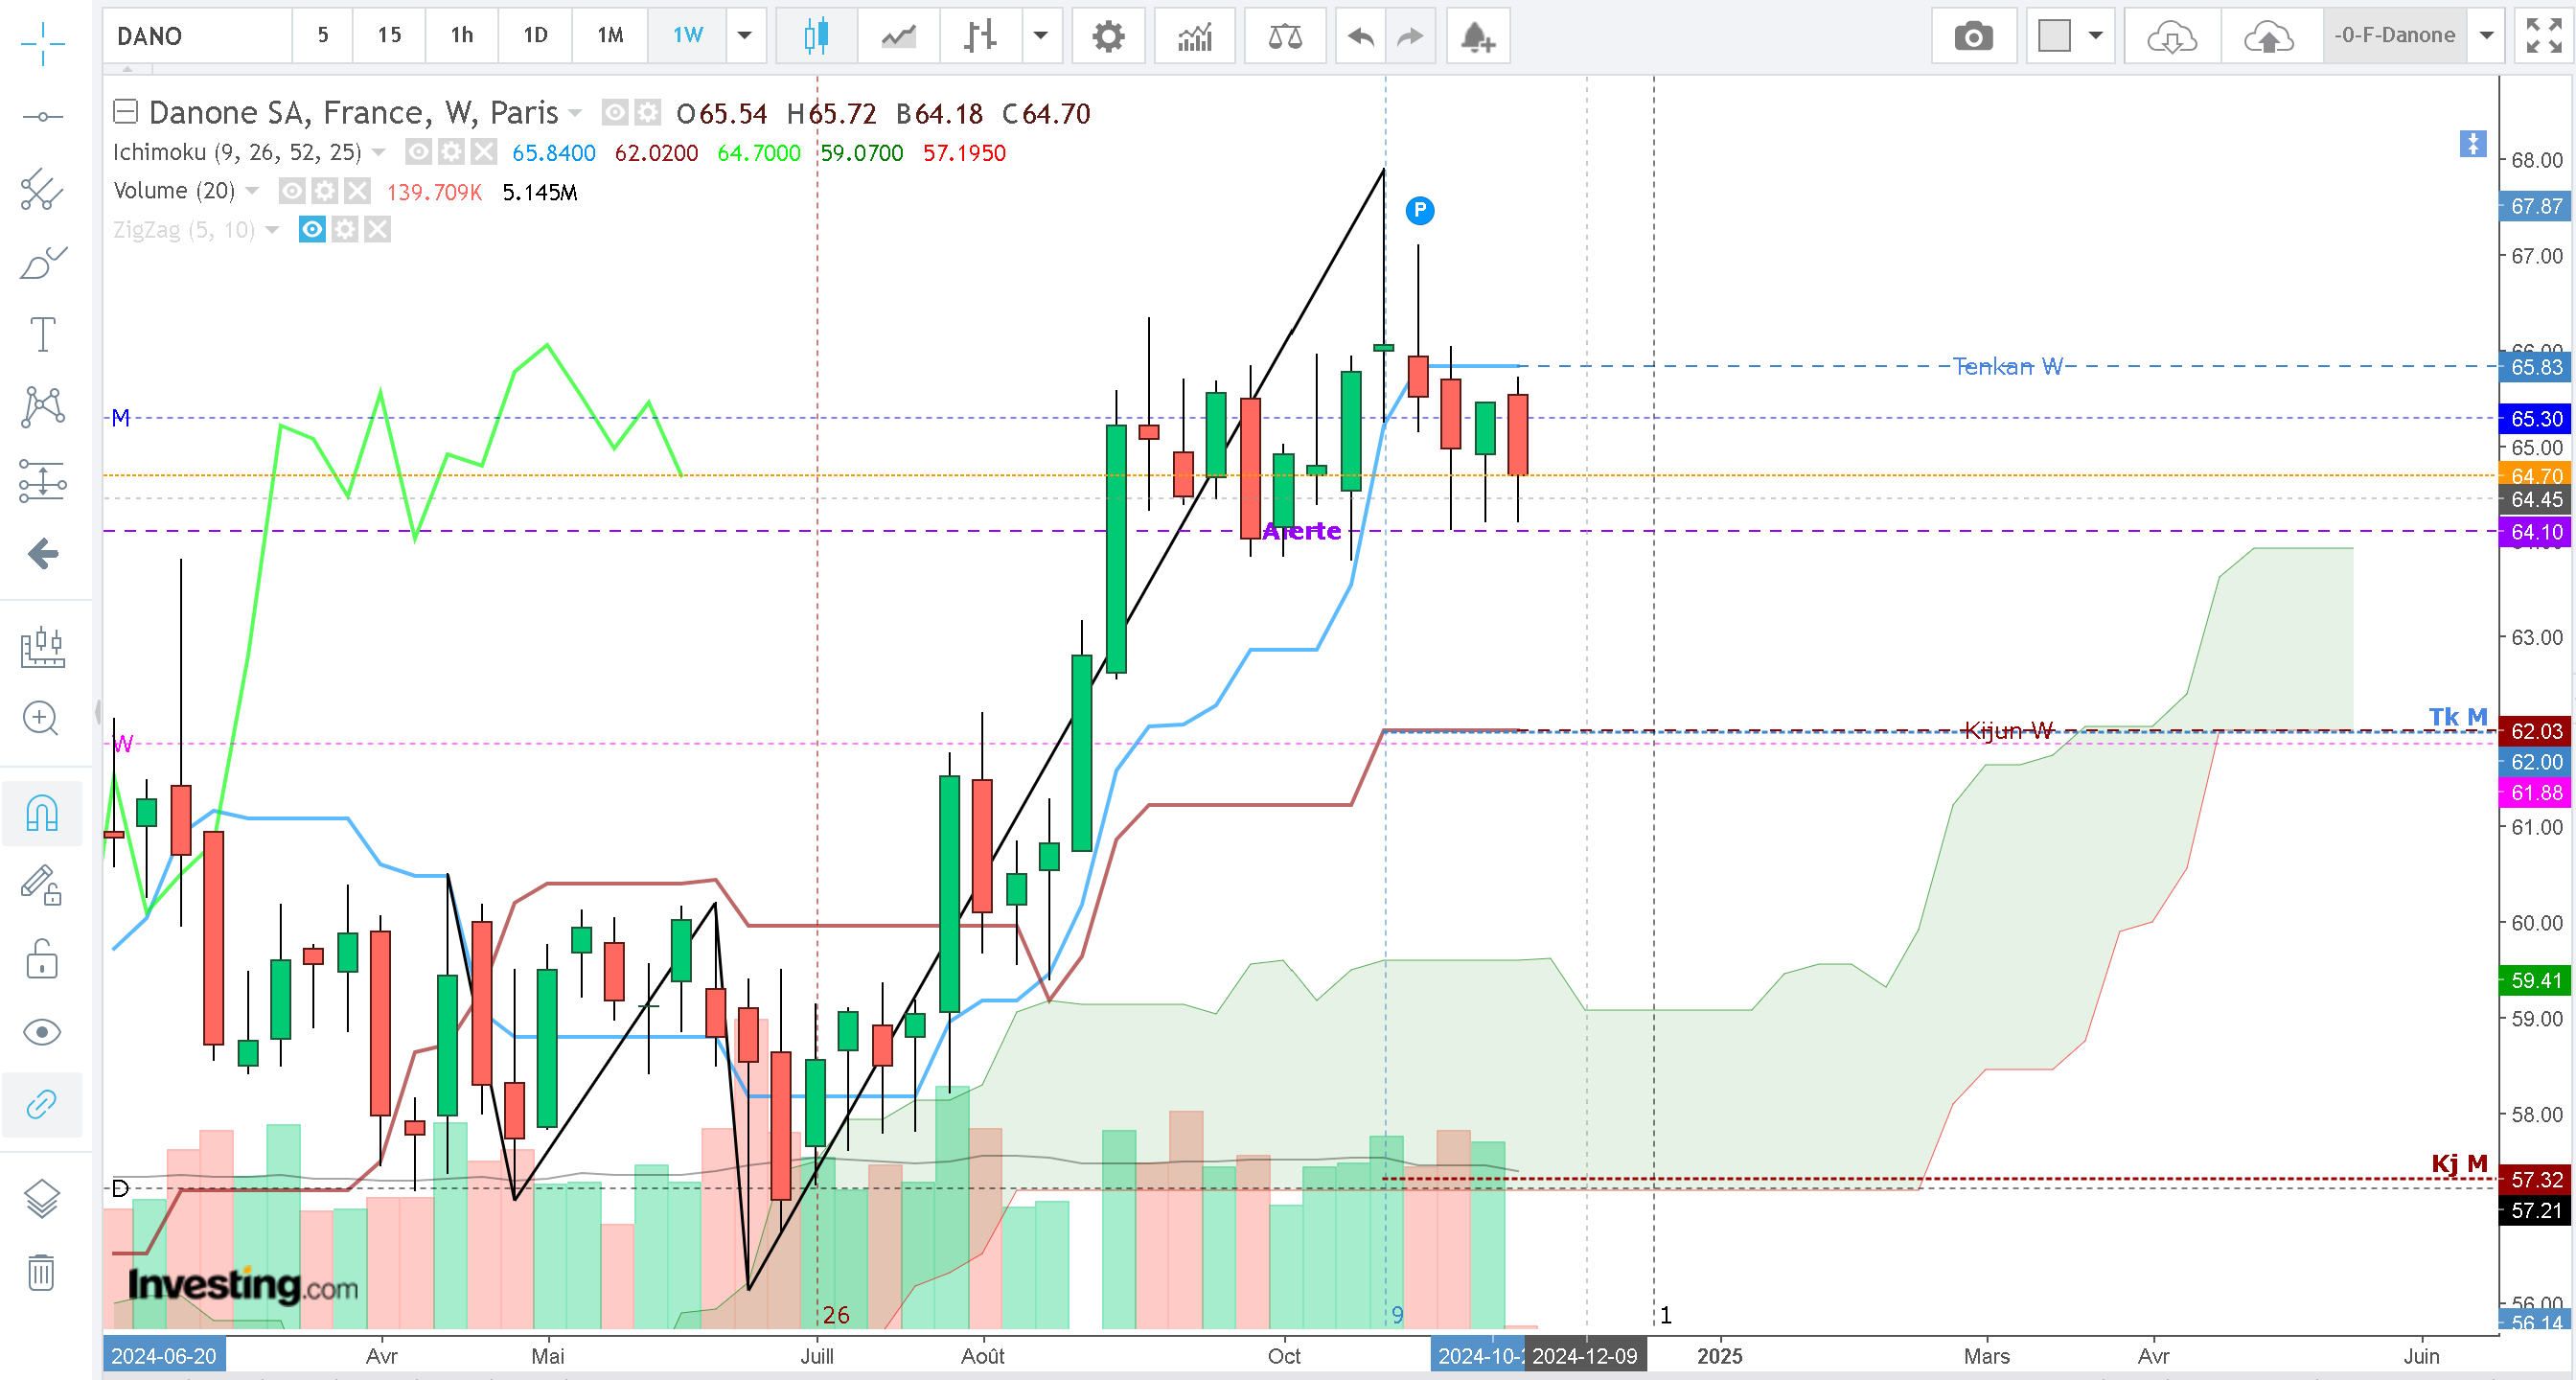Switch to the 1h timeframe
This screenshot has width=2576, height=1380.
click(461, 36)
